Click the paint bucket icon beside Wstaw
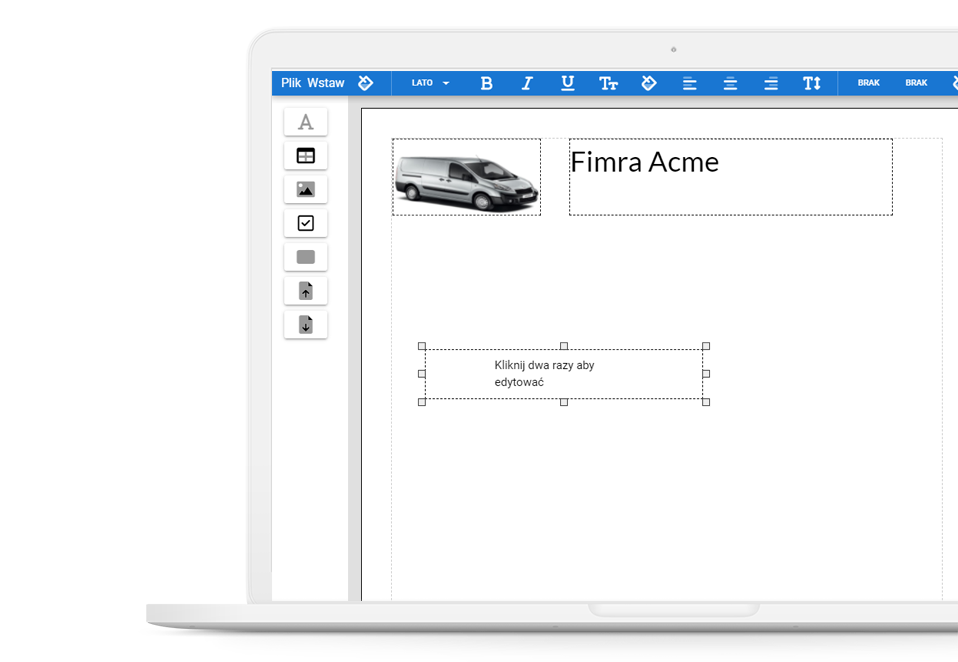 (366, 83)
